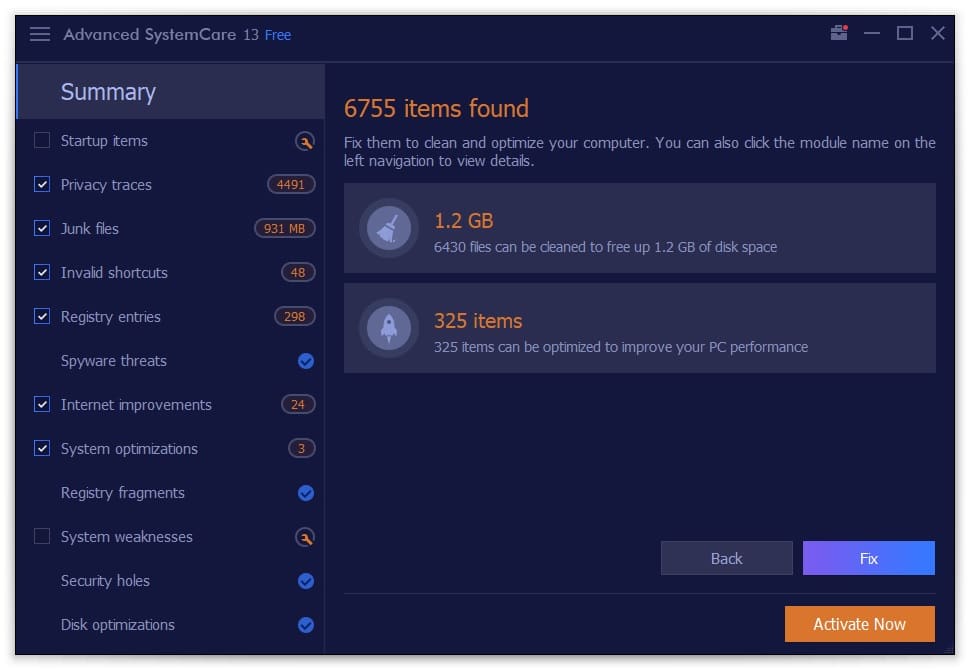Screen dimensions: 970x670
Task: Click the rocket optimization icon
Action: (x=388, y=328)
